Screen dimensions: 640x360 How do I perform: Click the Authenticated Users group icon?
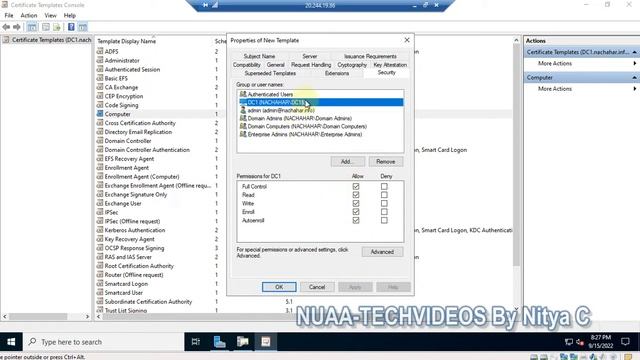243,94
